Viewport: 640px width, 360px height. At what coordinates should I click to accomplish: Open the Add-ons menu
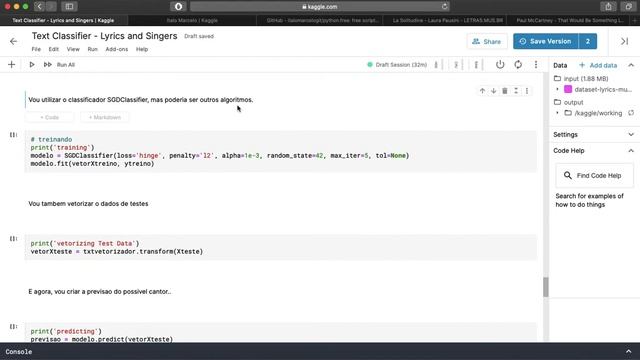[117, 49]
